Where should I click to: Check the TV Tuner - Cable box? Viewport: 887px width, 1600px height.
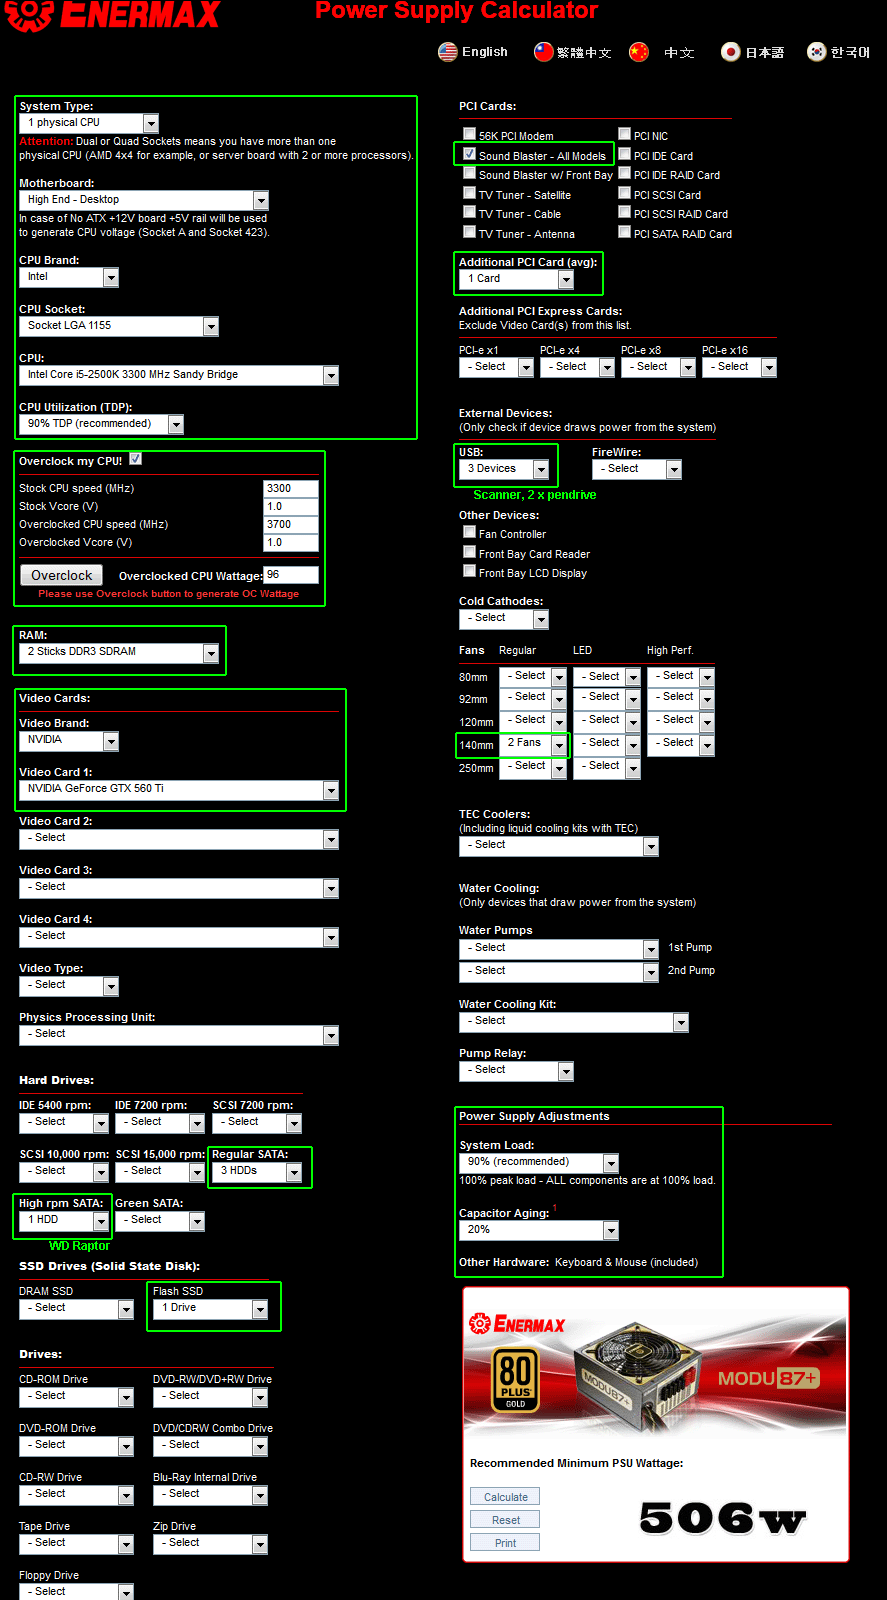coord(469,212)
